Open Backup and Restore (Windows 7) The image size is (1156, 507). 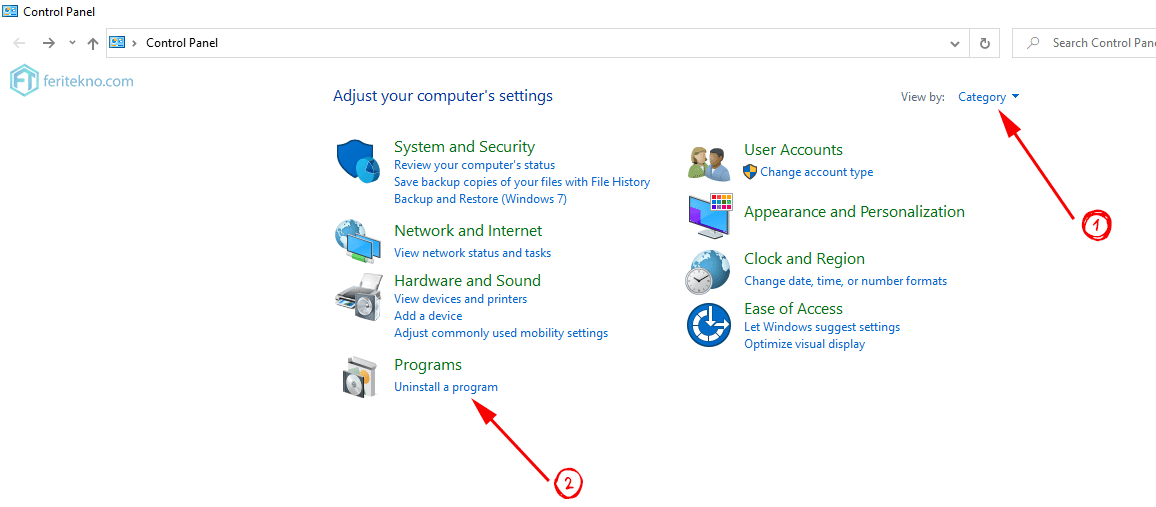tap(481, 199)
